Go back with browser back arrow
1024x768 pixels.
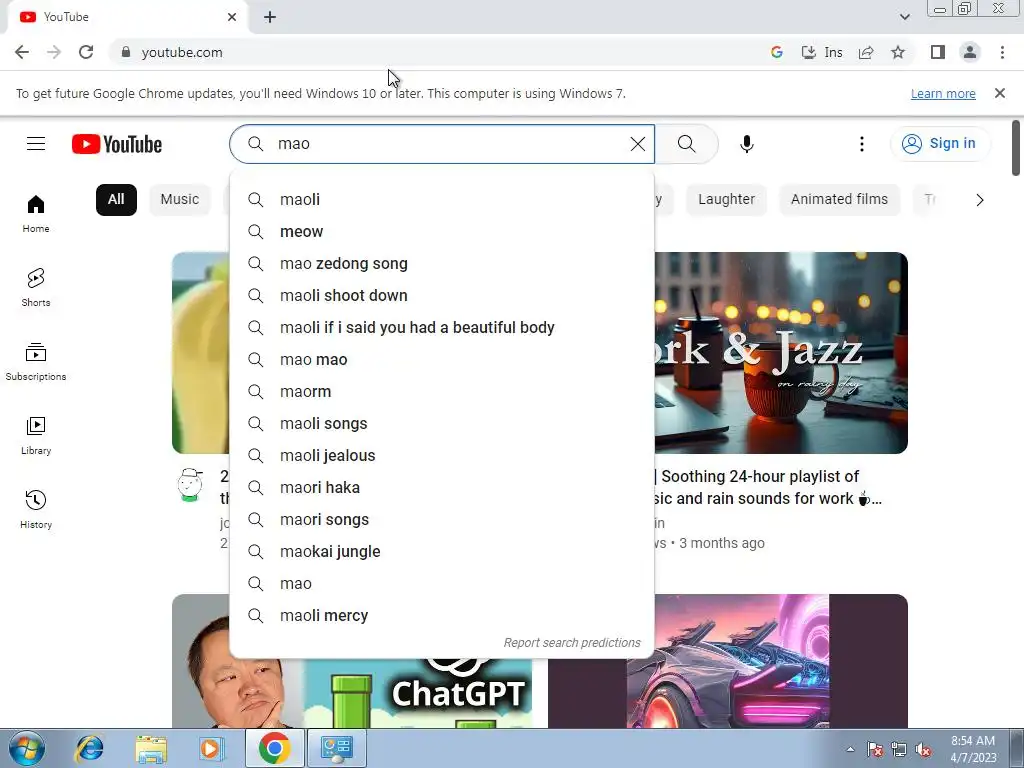pyautogui.click(x=22, y=52)
